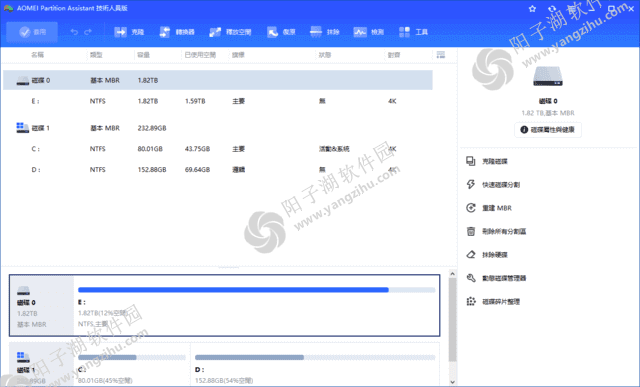Select the D: partition block in disk map

315,365
